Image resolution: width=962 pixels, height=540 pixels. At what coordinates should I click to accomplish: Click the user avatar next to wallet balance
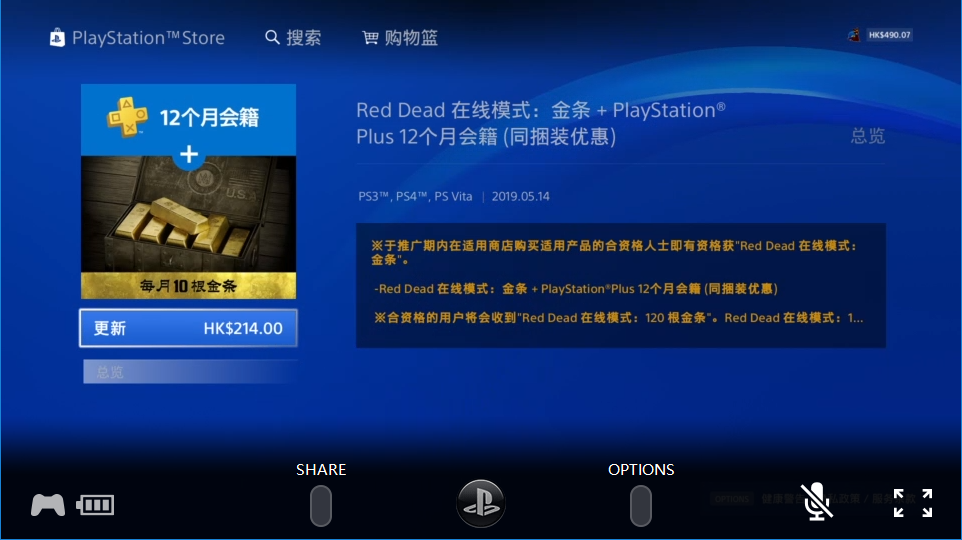click(854, 35)
